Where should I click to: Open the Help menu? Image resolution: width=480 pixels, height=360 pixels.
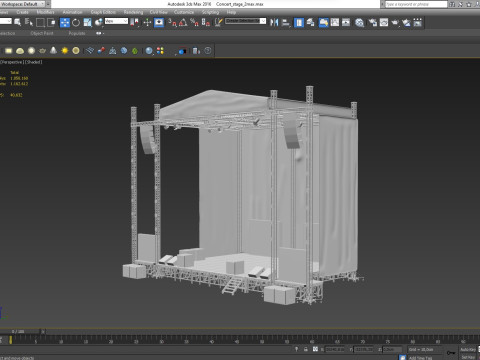tap(231, 12)
